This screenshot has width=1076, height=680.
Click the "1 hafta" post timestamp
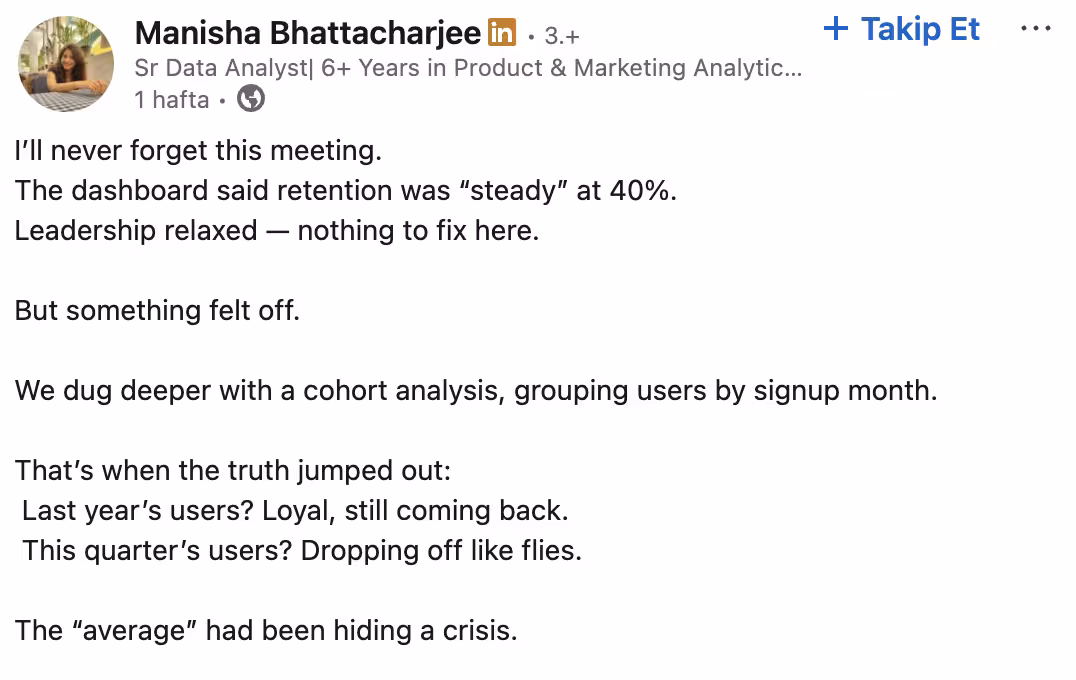170,100
